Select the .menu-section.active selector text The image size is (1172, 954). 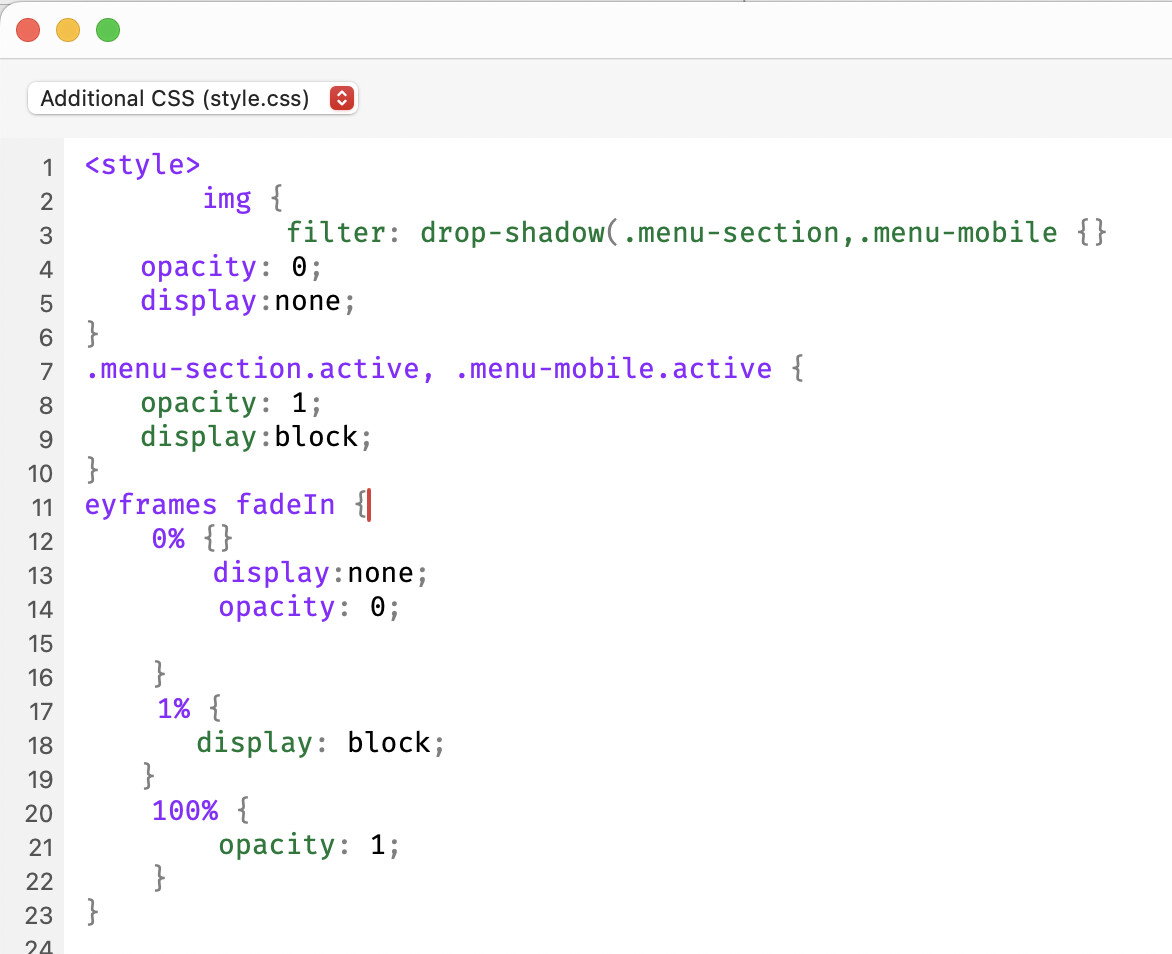253,369
